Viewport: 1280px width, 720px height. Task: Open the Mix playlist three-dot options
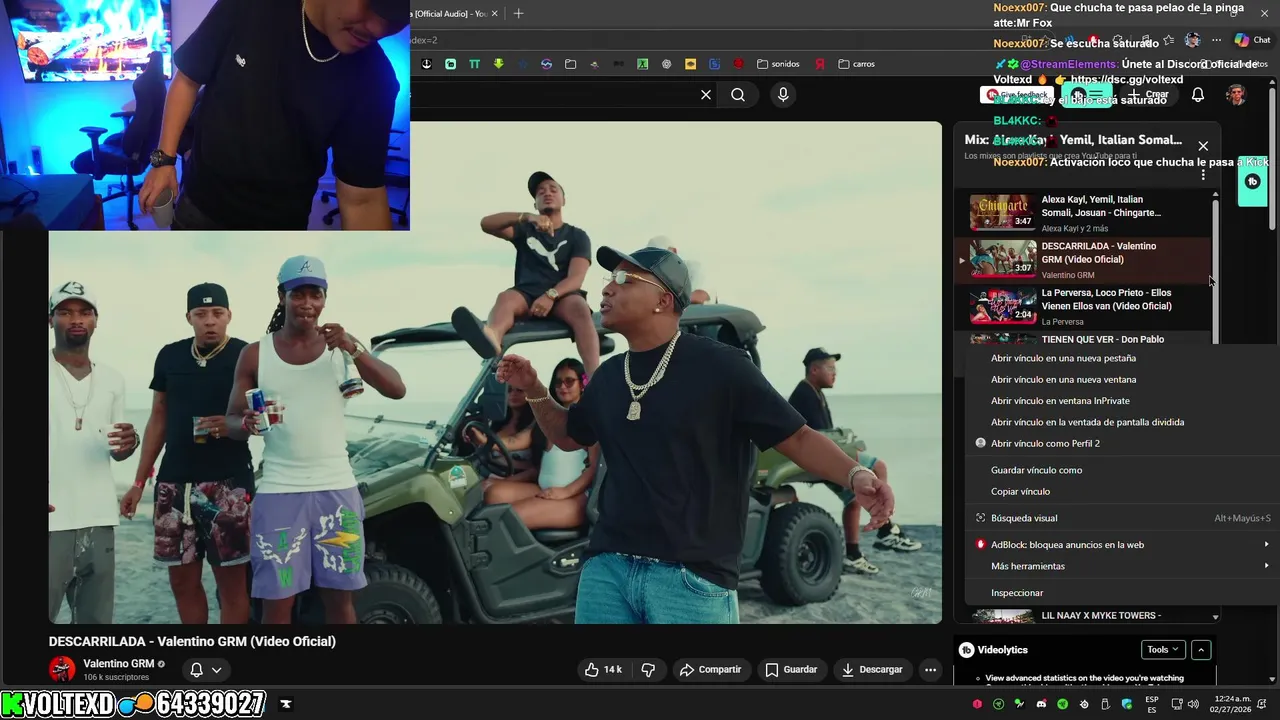(x=1203, y=174)
